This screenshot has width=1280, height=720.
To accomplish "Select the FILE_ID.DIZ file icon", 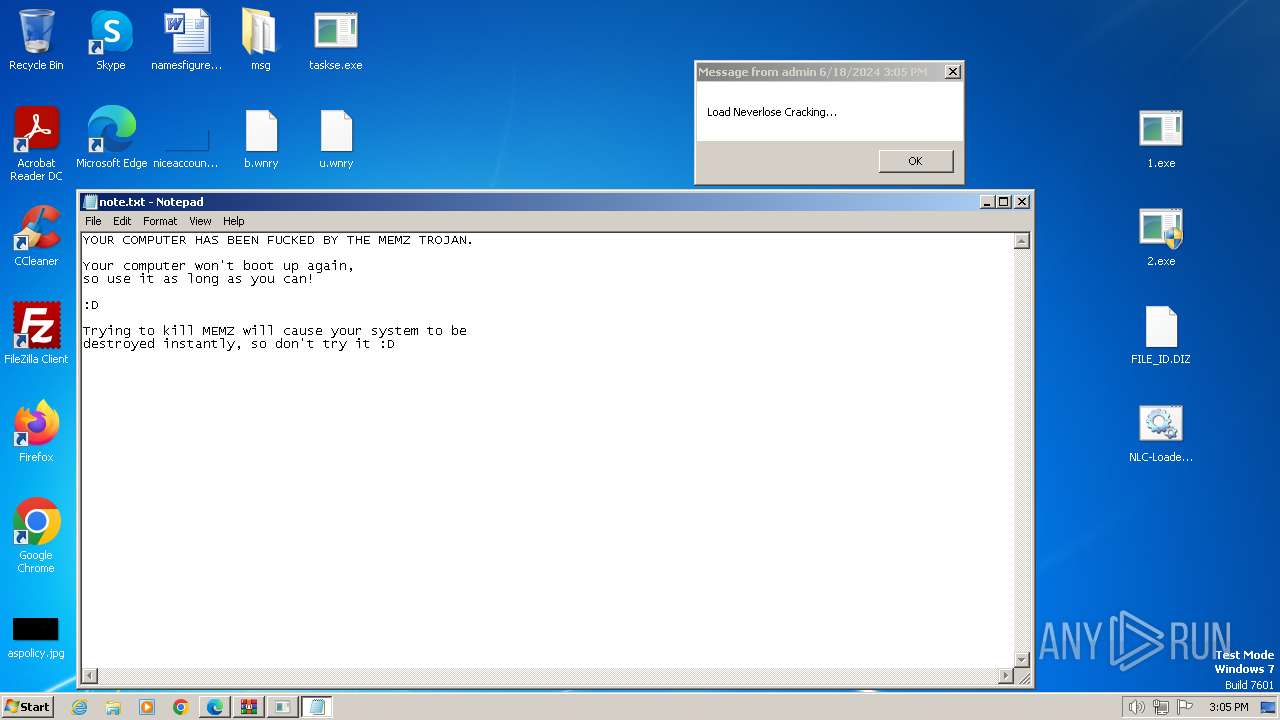I will click(x=1161, y=334).
